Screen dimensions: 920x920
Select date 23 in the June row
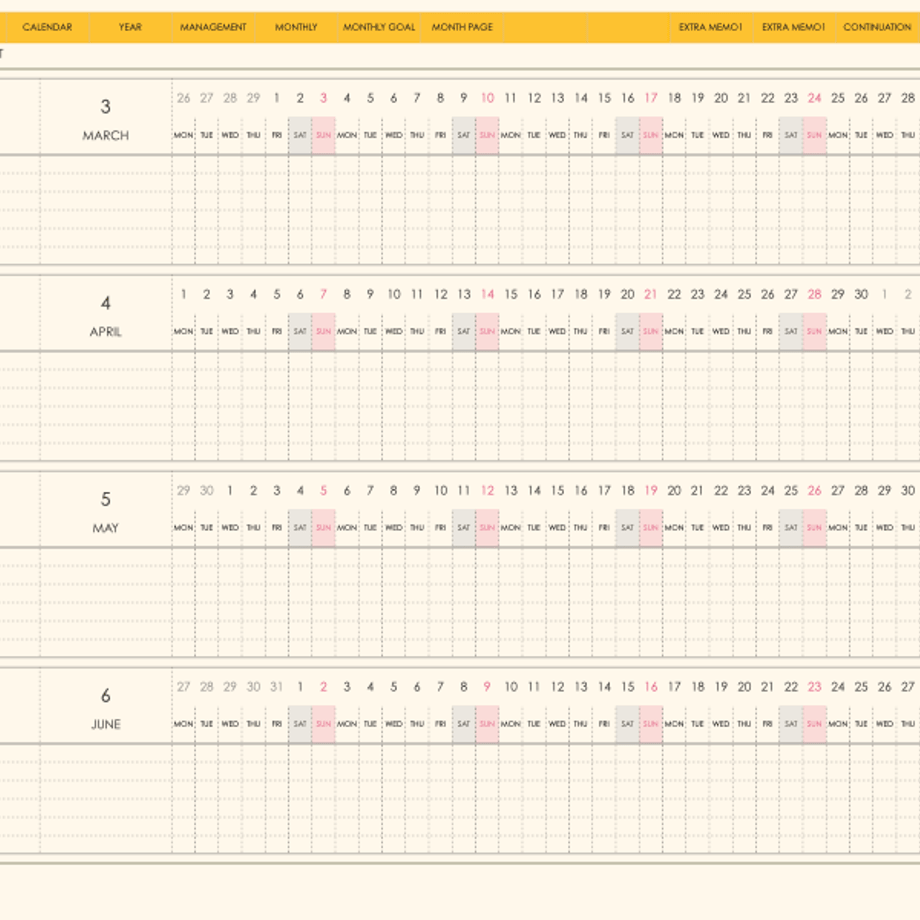(814, 687)
